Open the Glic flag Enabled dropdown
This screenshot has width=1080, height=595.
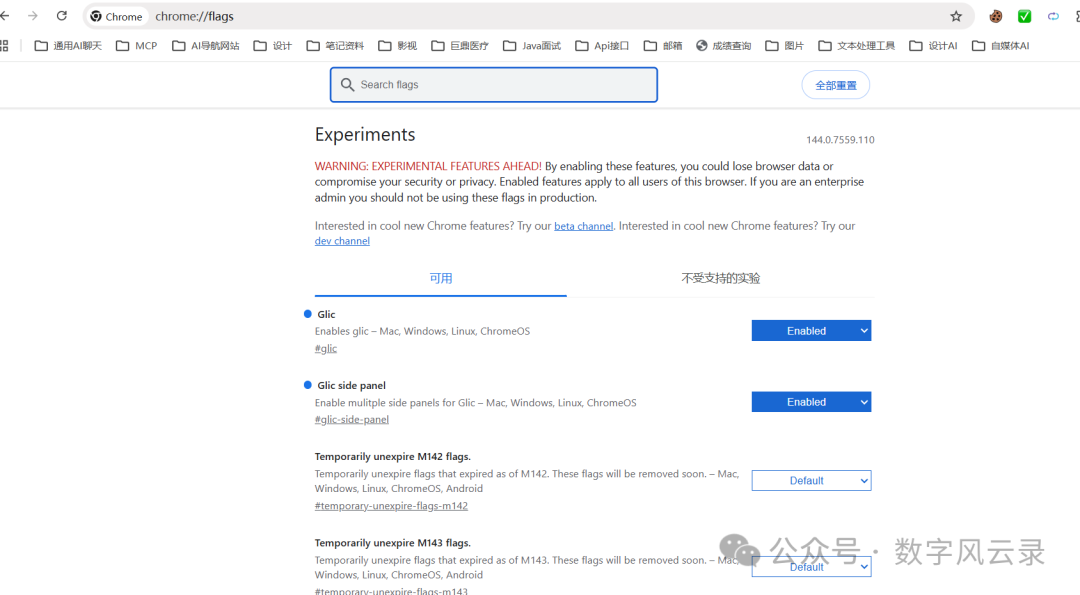(x=811, y=331)
